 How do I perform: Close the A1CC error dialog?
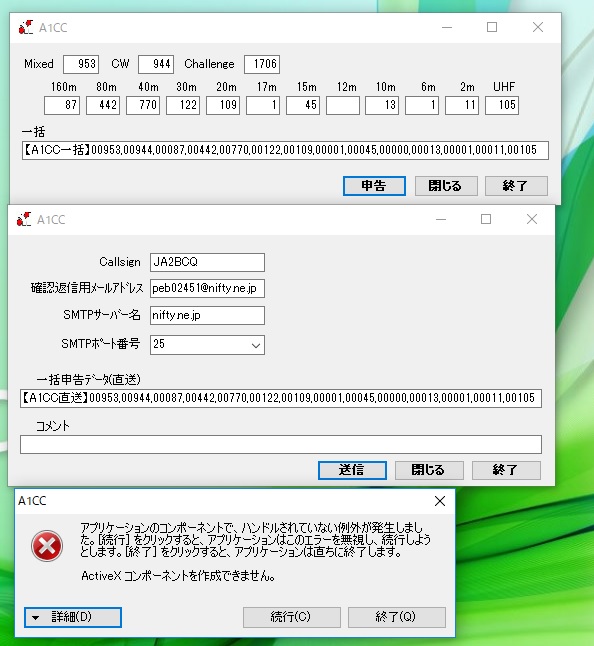coord(440,501)
